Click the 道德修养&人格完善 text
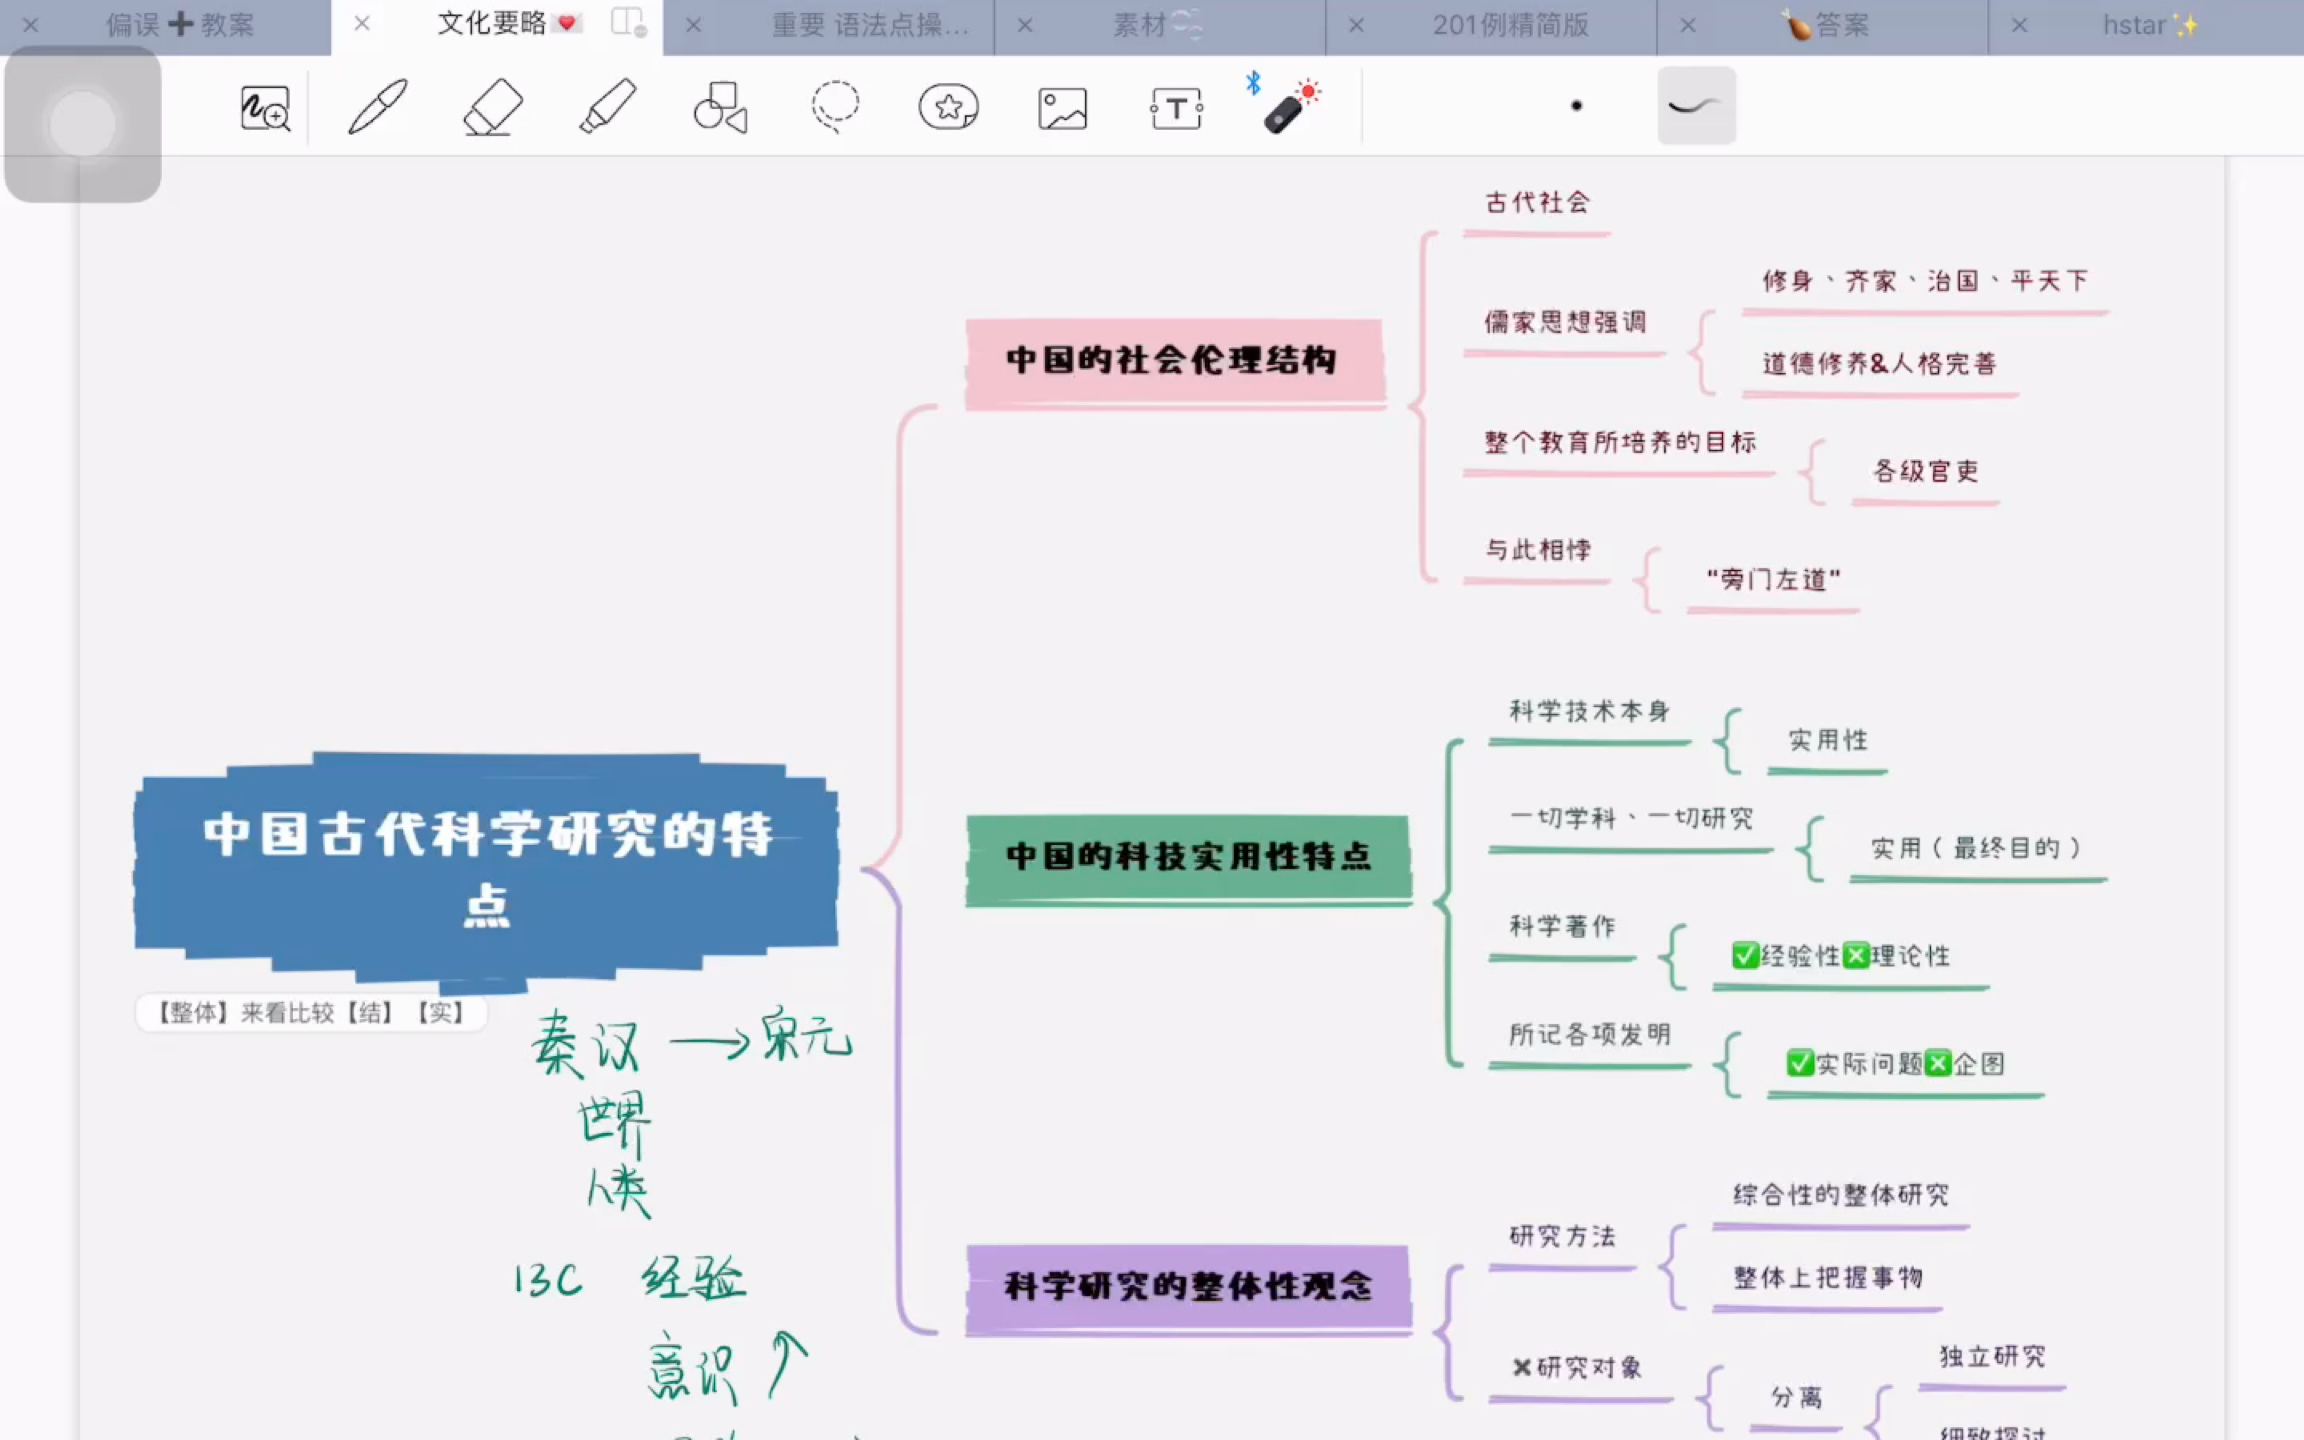 1879,364
